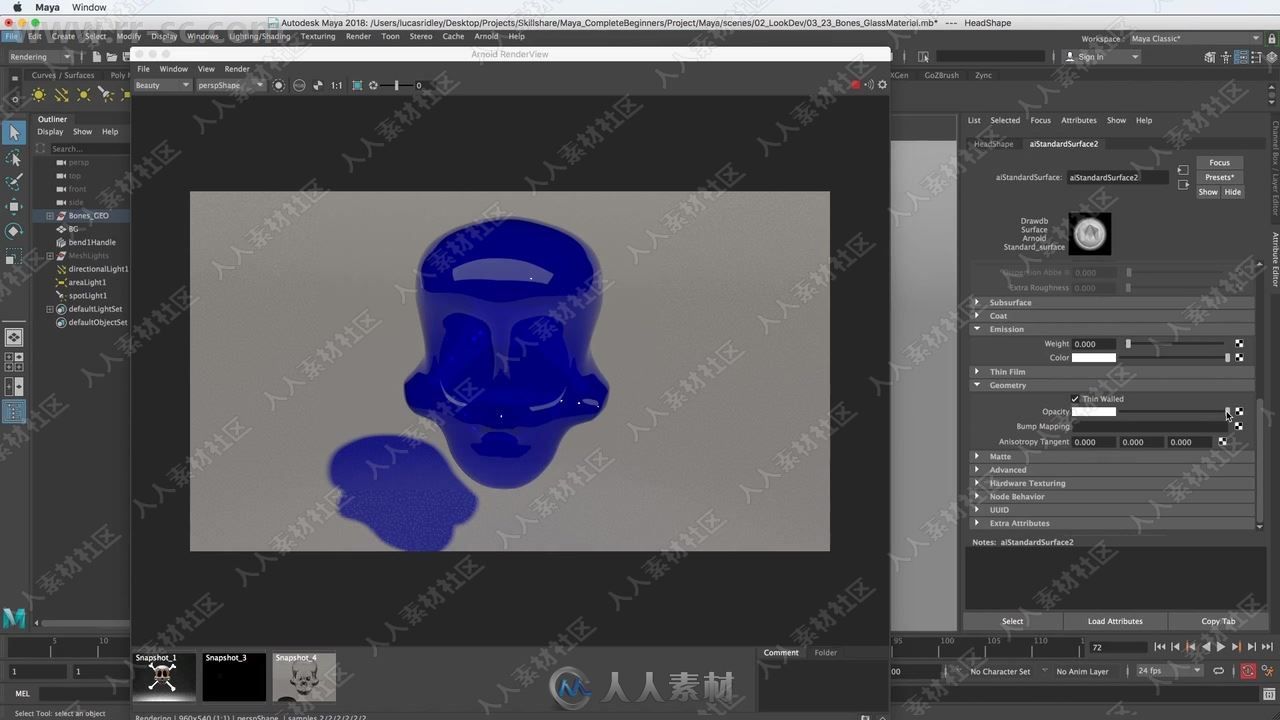Expand the MeshLights group in Outliner
Image resolution: width=1280 pixels, height=720 pixels.
point(50,256)
